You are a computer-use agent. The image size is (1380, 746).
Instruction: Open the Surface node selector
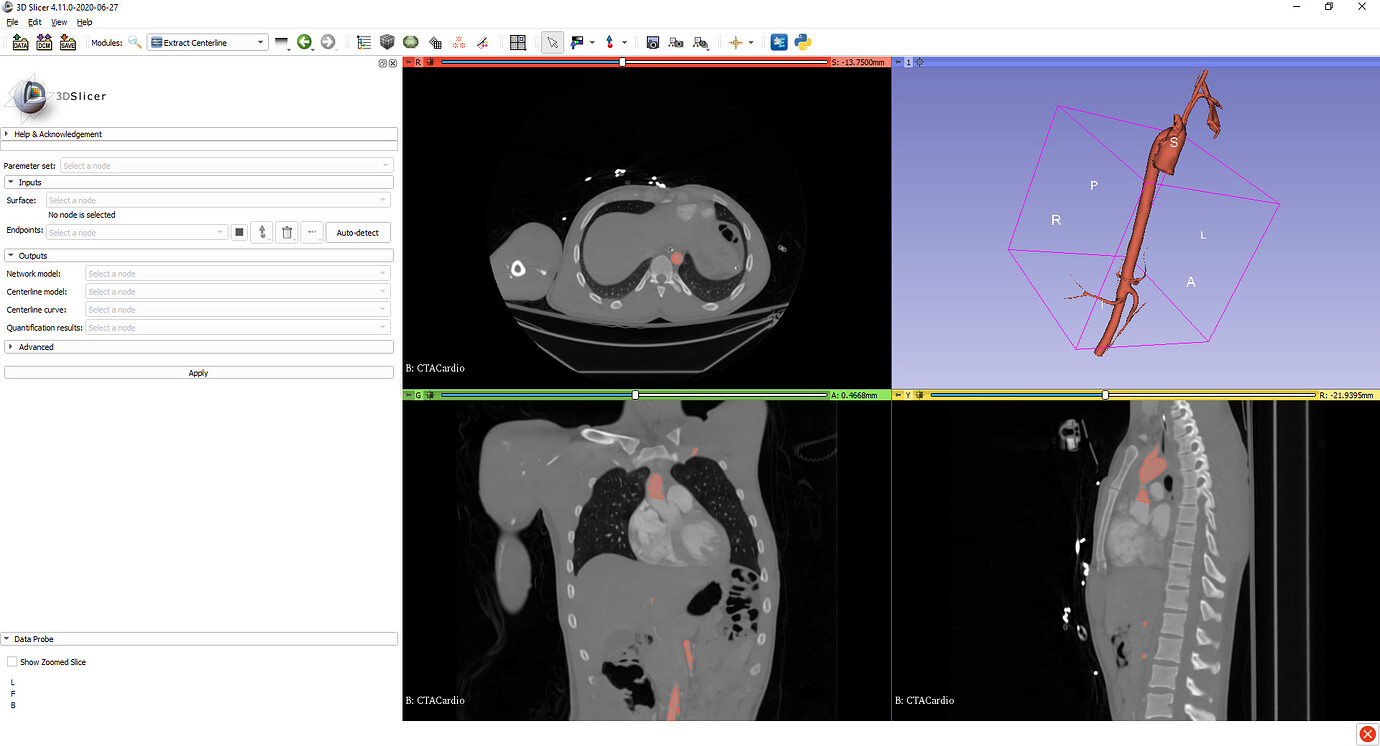click(x=216, y=200)
